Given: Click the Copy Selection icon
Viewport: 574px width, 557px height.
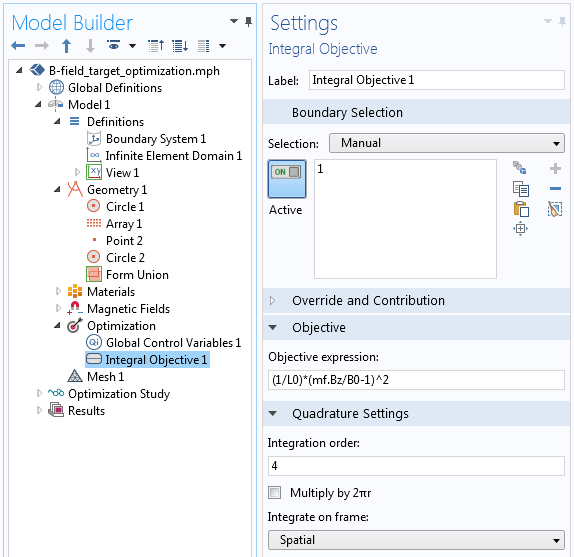Looking at the screenshot, I should [521, 189].
